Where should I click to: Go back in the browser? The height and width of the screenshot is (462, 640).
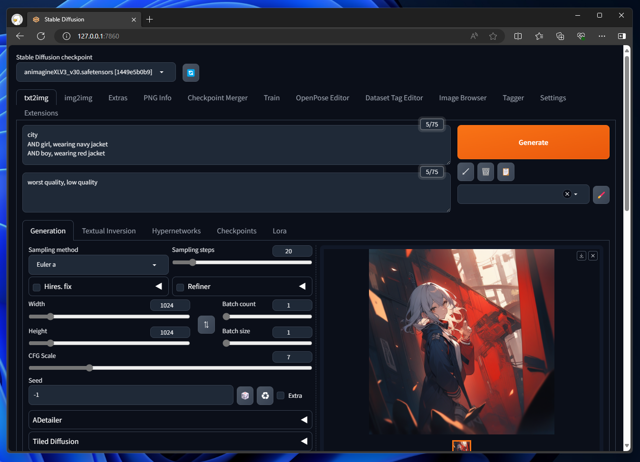[x=20, y=36]
